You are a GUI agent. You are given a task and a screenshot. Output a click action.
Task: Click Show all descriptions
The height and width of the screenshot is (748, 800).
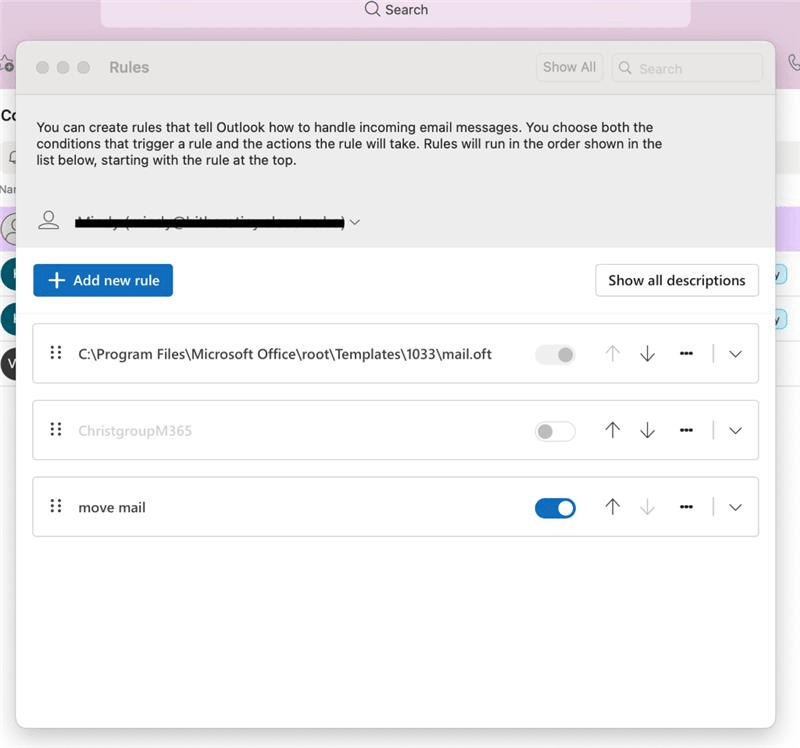coord(676,280)
